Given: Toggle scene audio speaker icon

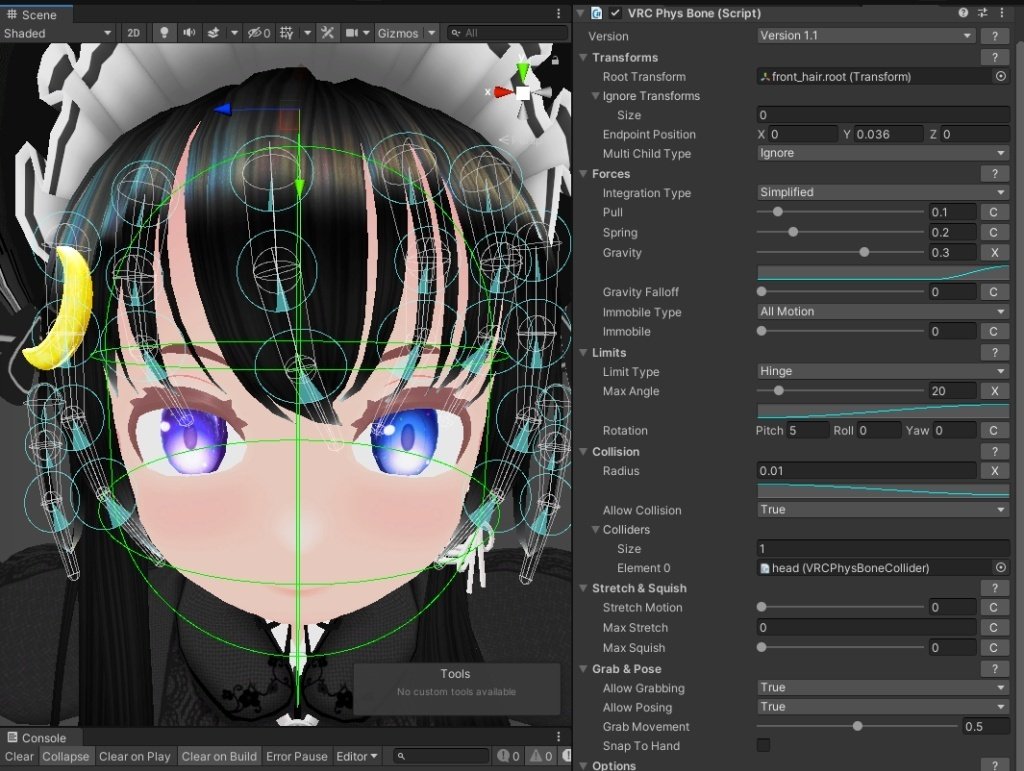Looking at the screenshot, I should tap(189, 33).
